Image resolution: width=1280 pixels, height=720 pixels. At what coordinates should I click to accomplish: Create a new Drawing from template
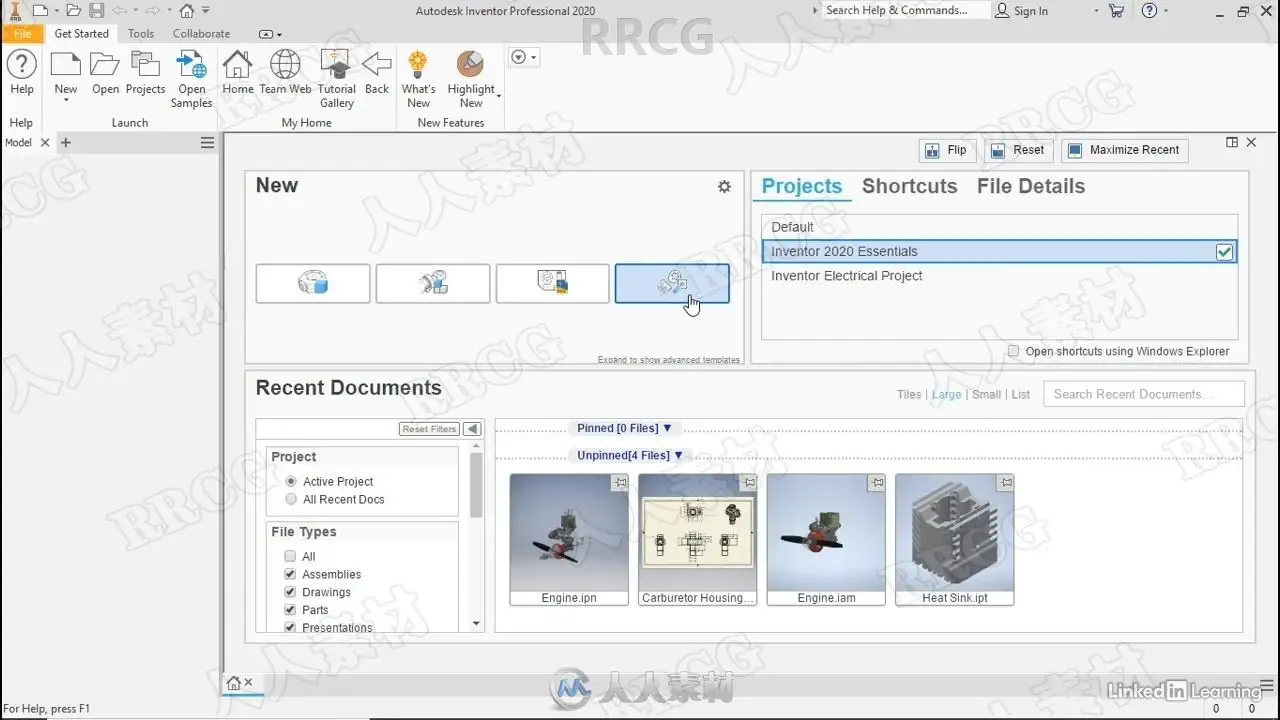click(553, 284)
